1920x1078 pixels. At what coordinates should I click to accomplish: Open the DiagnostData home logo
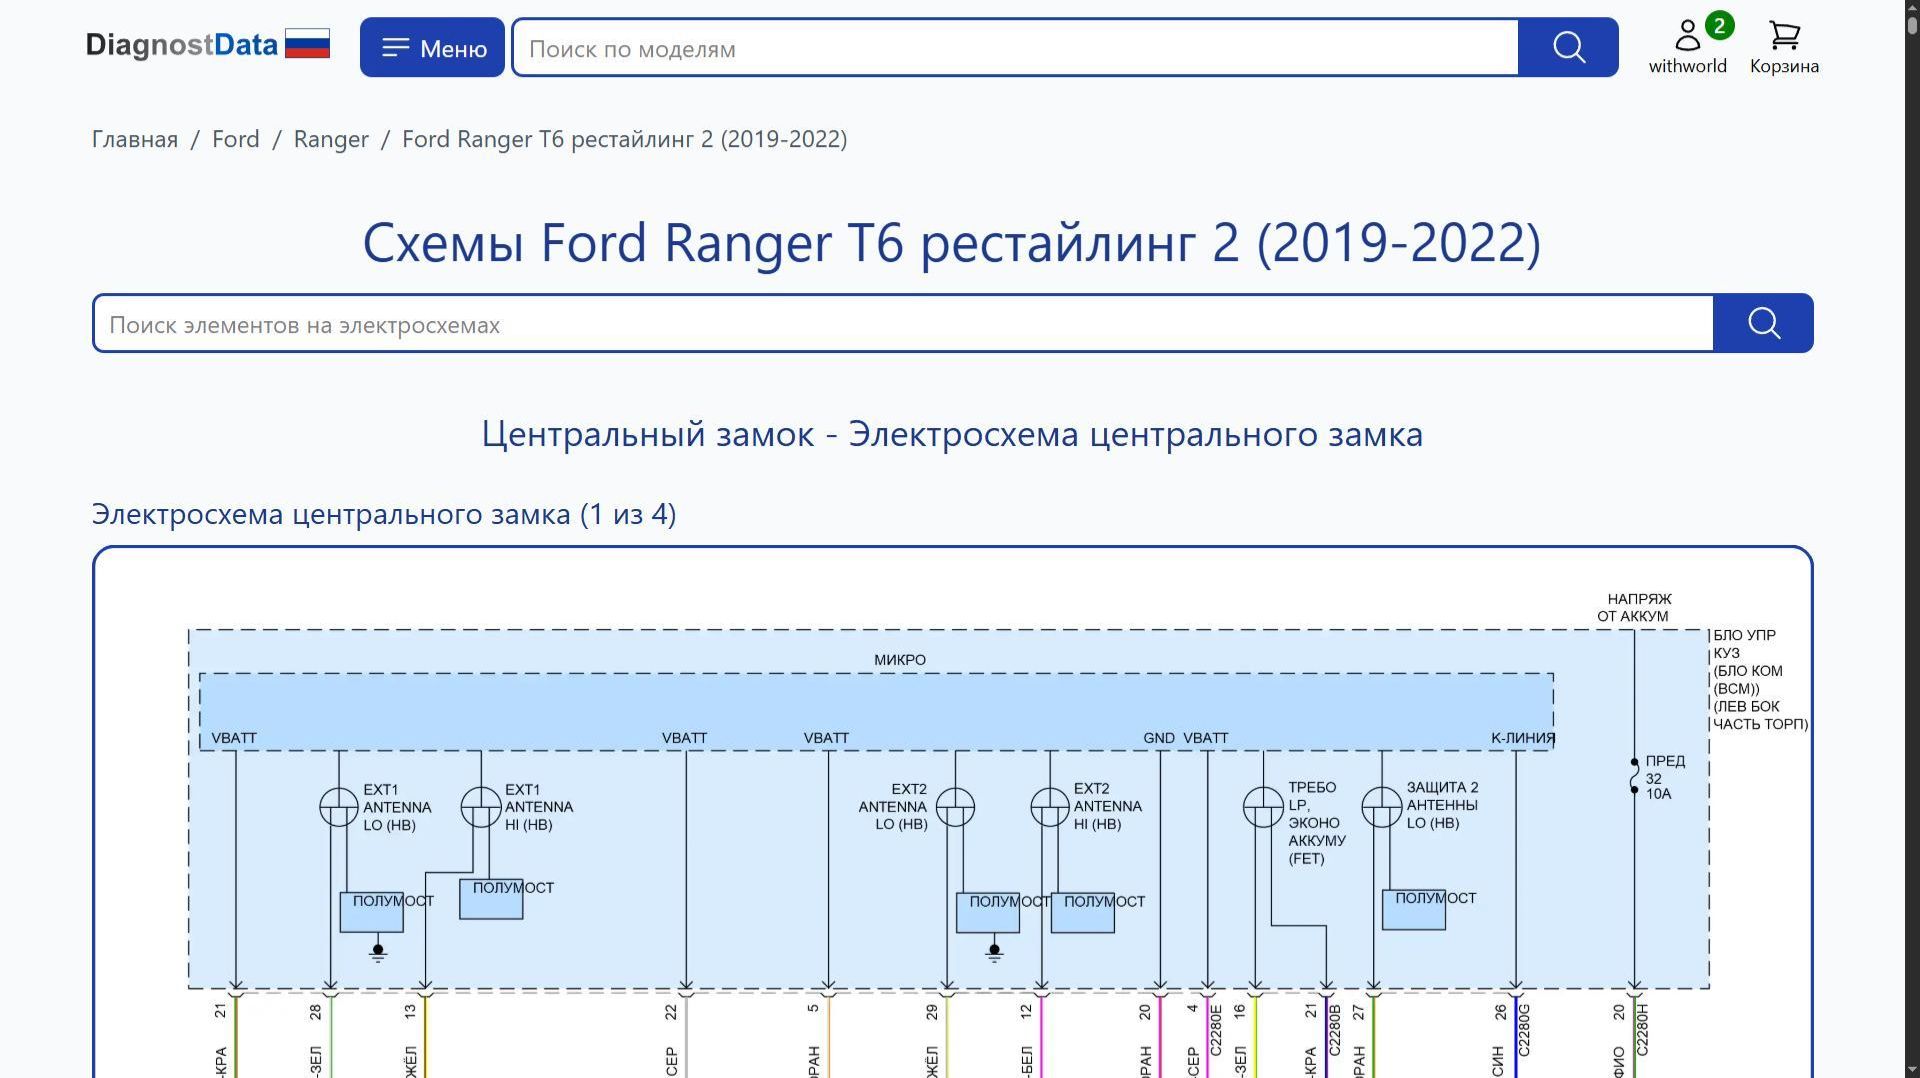pos(181,45)
